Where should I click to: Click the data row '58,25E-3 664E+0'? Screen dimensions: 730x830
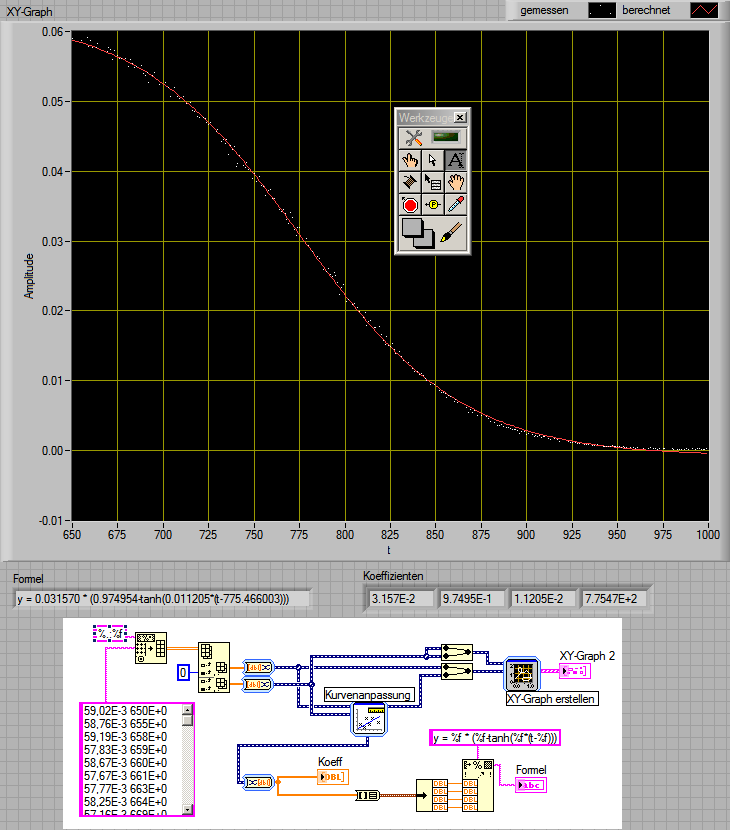tap(125, 802)
